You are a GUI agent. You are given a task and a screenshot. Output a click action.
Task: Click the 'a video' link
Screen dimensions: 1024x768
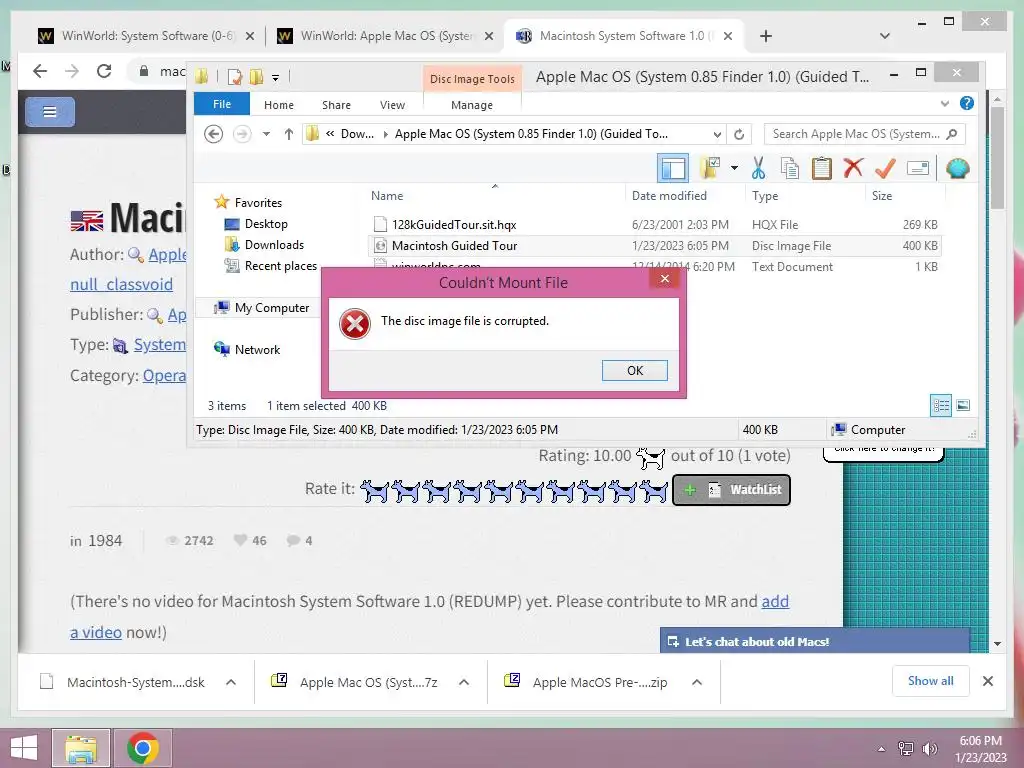(x=95, y=632)
